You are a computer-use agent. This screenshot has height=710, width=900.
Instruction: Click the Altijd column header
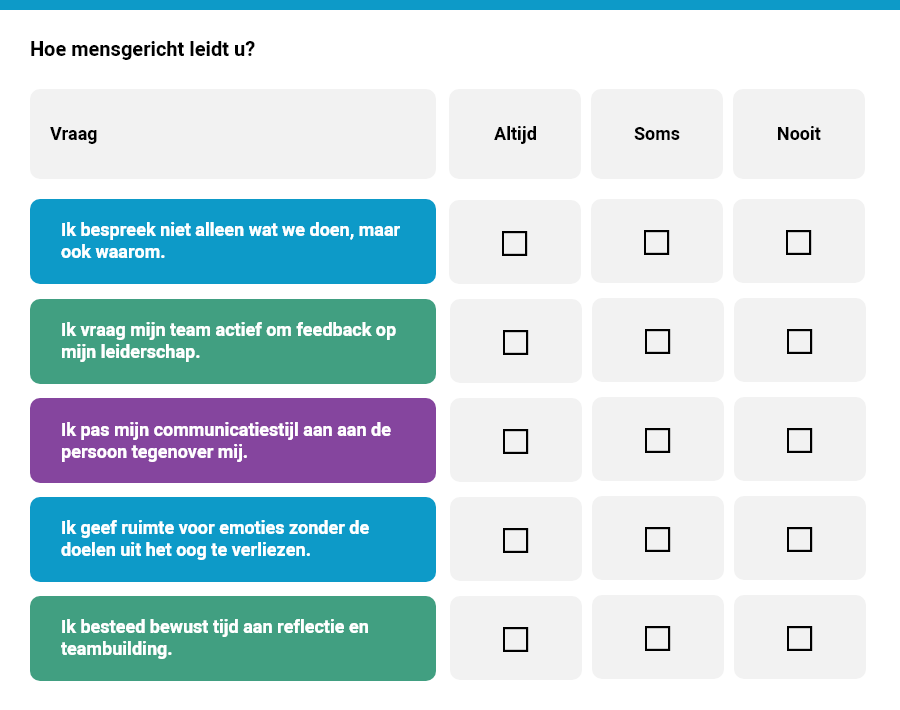pos(515,133)
